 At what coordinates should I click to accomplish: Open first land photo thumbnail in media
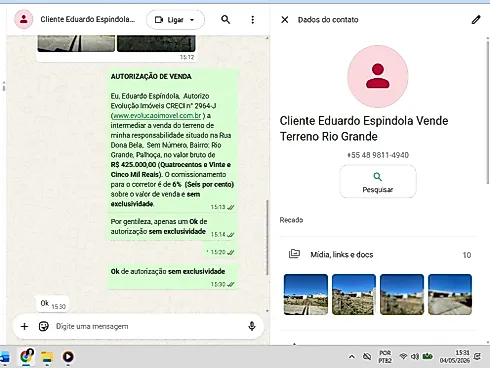(x=306, y=294)
